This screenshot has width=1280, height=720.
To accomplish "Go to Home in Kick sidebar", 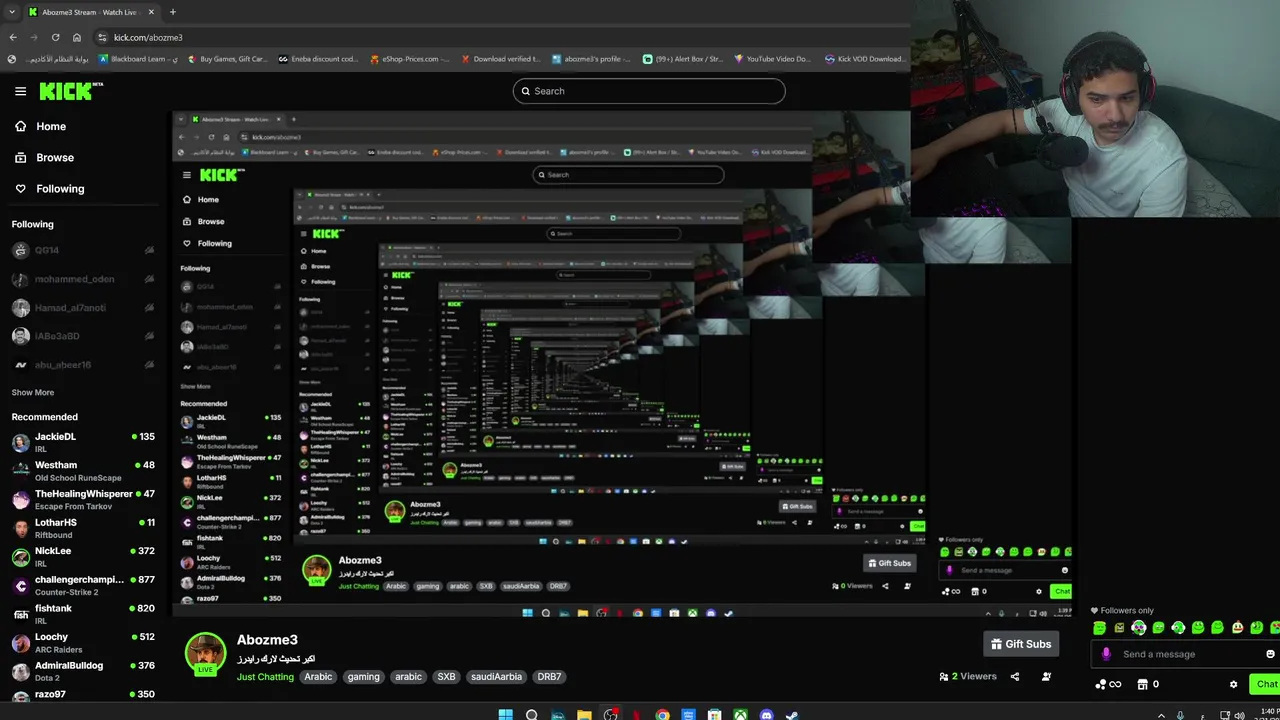I will coord(40,126).
